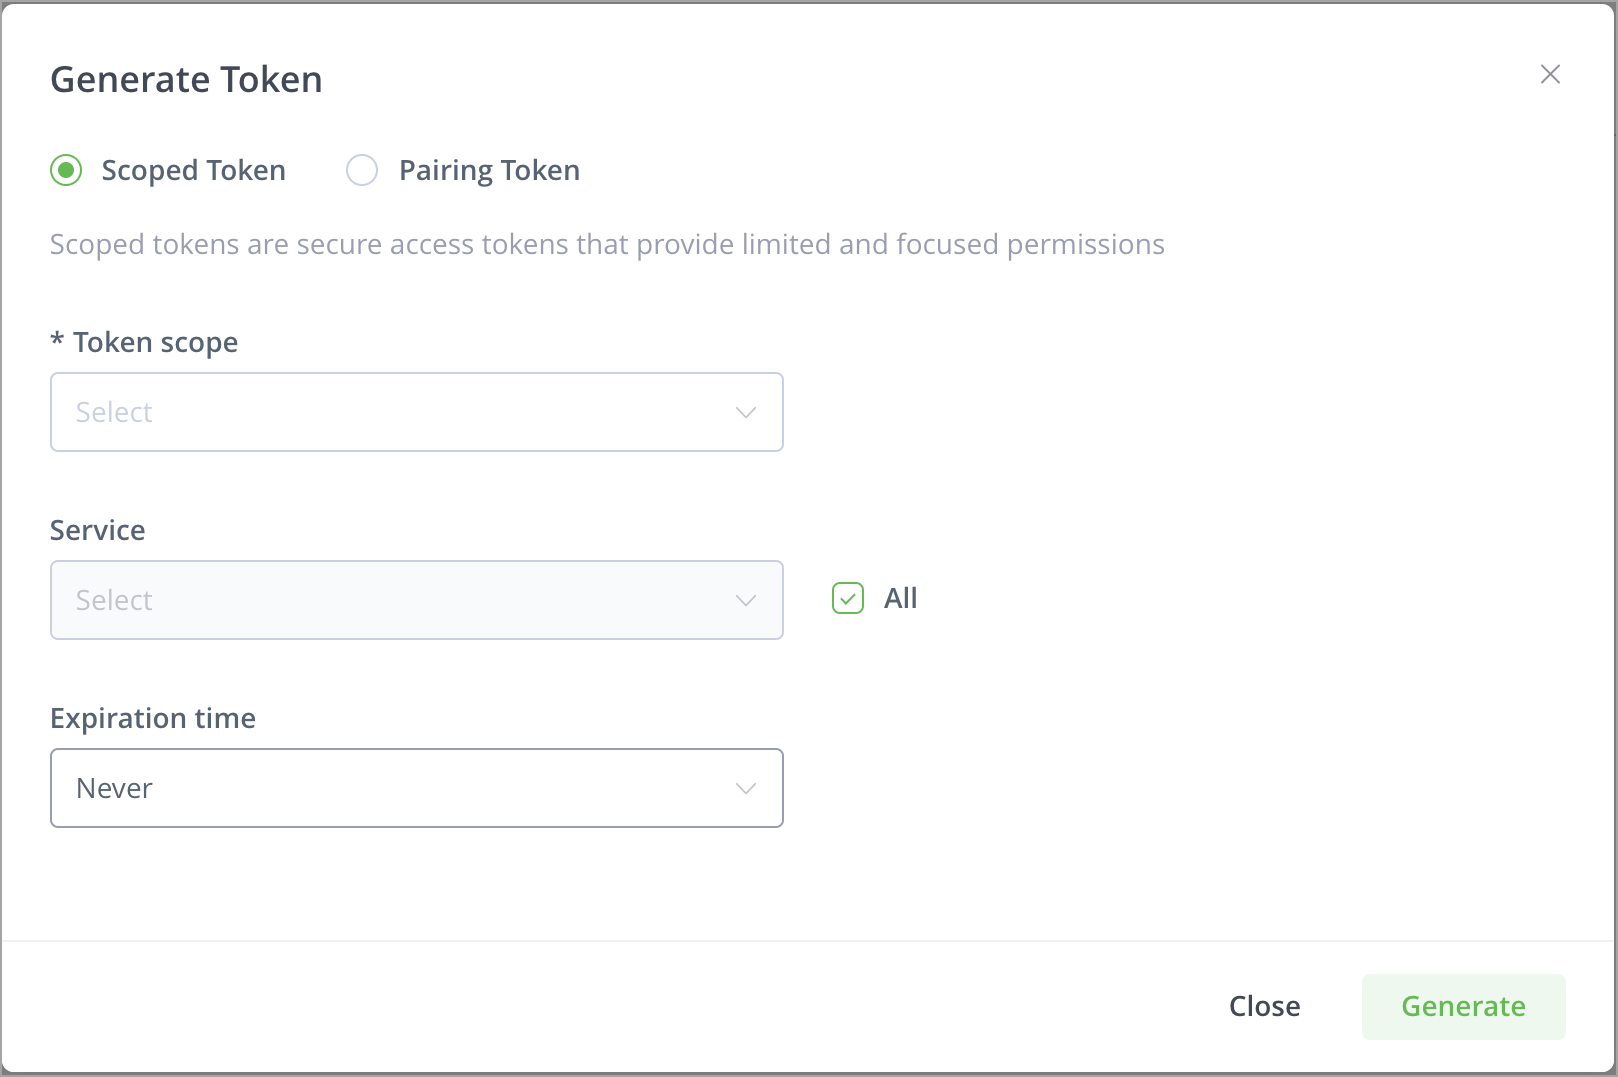Click the Expiration time field label

click(153, 718)
